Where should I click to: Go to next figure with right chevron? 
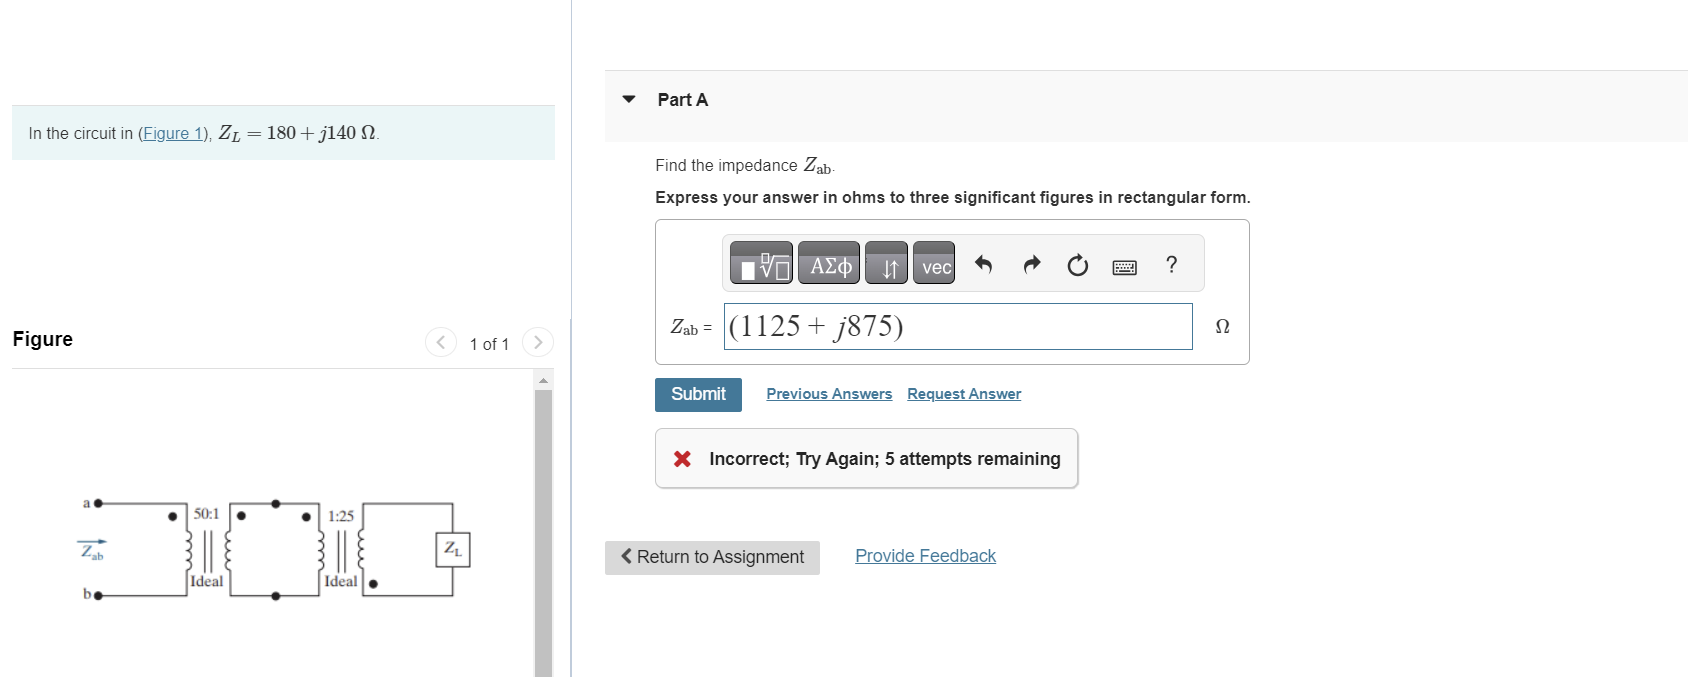coord(538,341)
